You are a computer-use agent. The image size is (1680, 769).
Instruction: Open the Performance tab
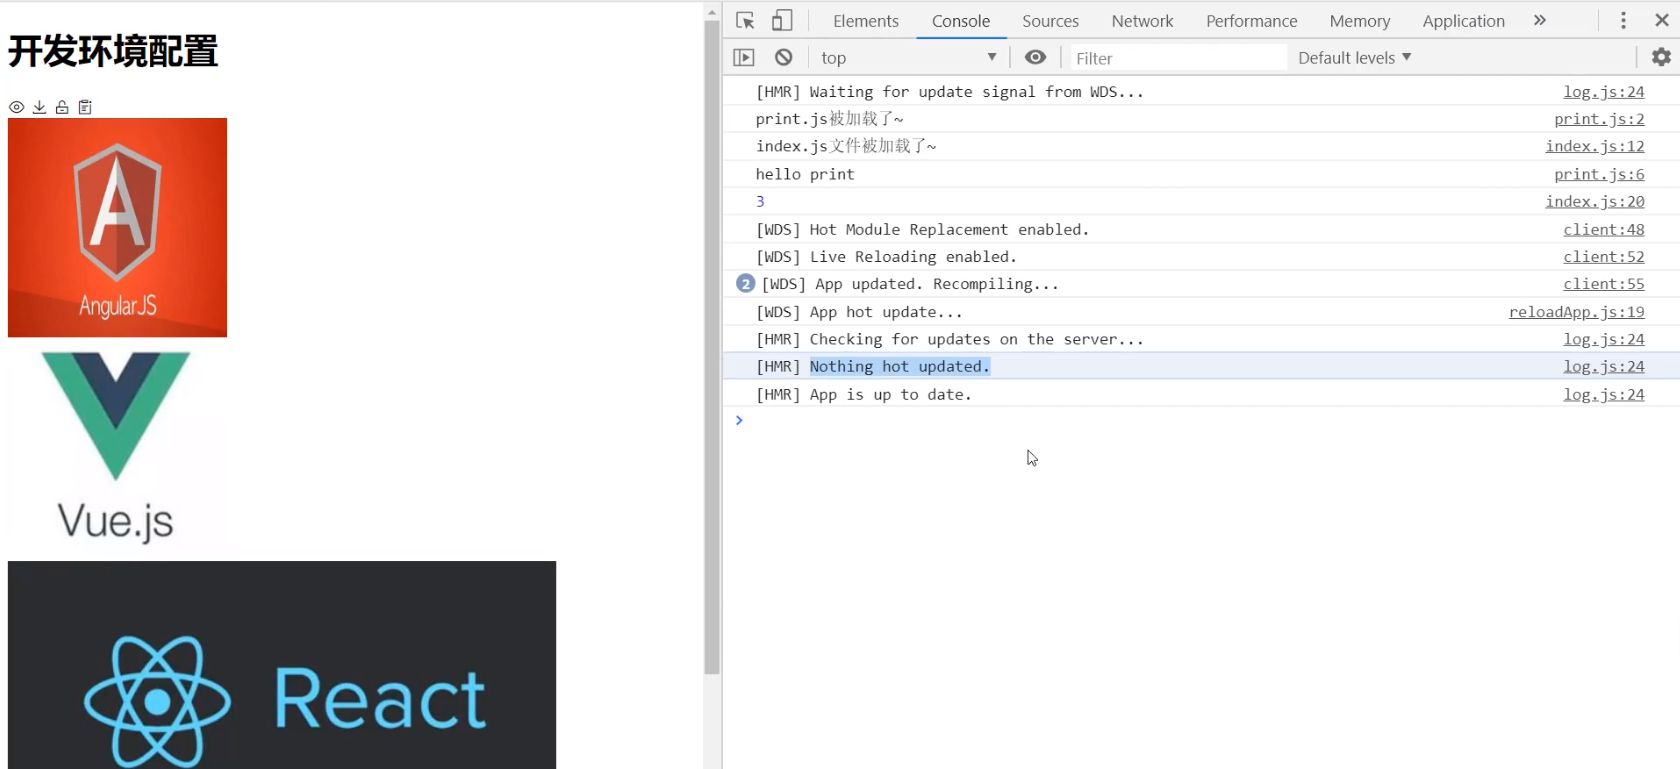point(1251,21)
